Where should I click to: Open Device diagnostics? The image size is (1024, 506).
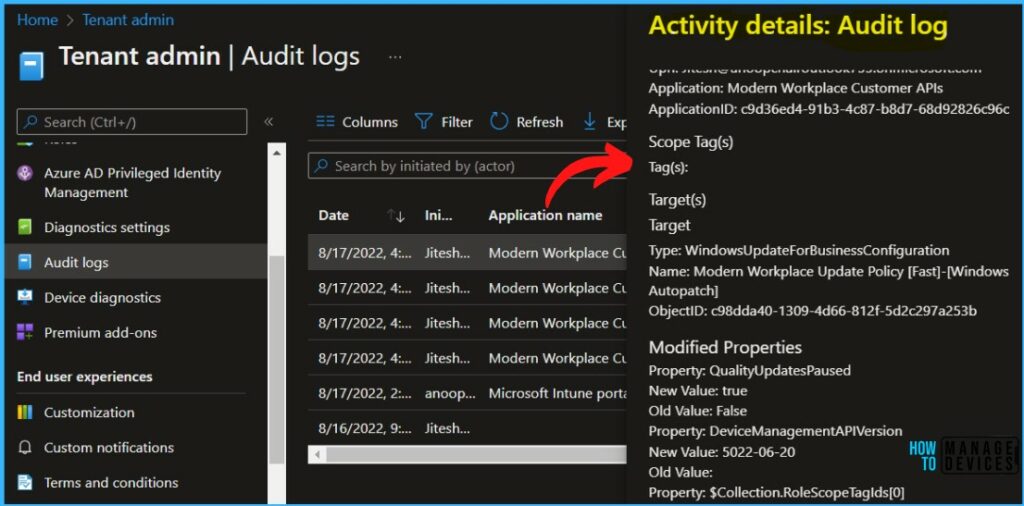pyautogui.click(x=102, y=297)
